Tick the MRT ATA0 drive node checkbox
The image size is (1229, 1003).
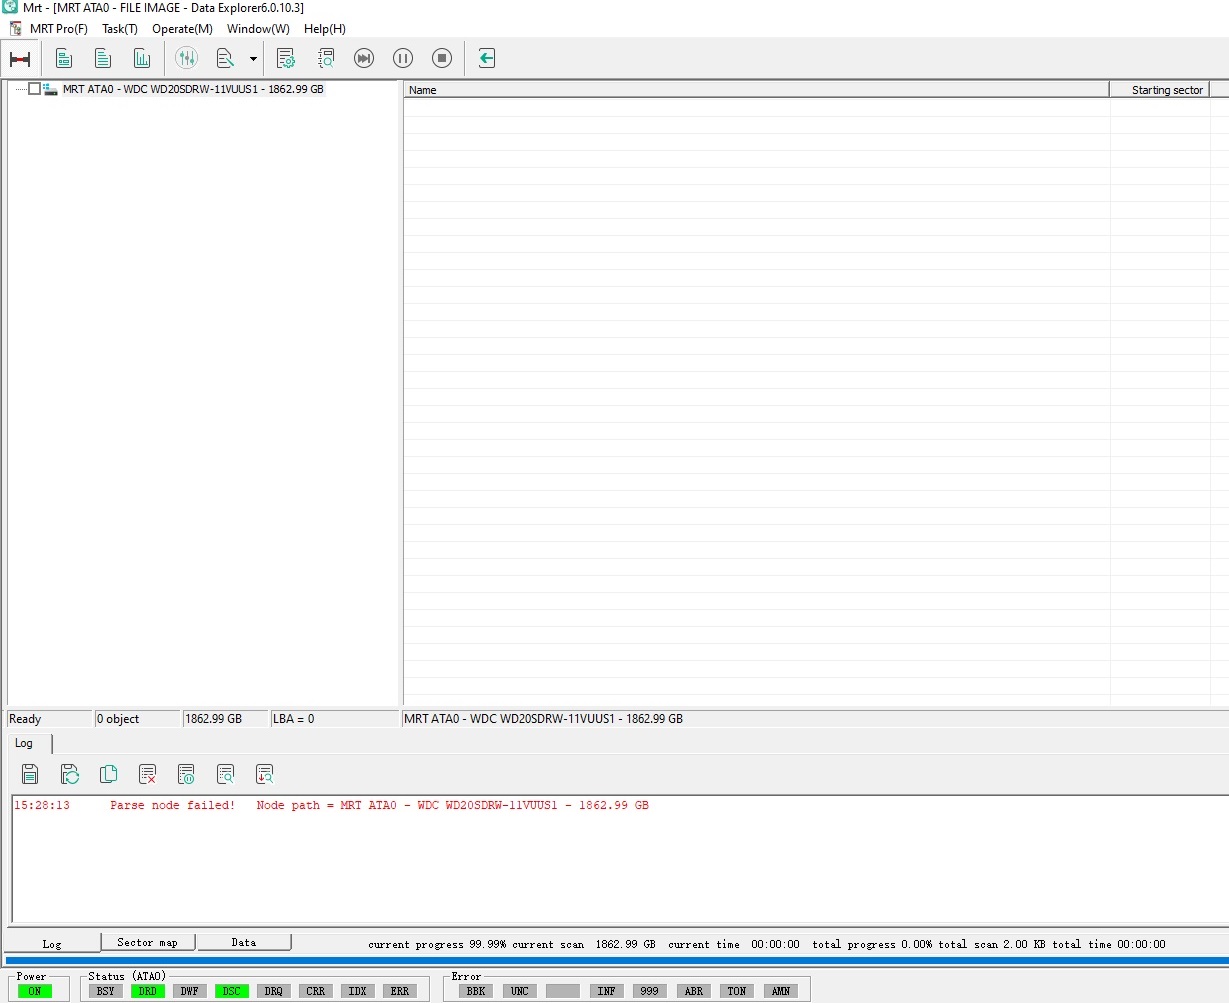pos(34,89)
